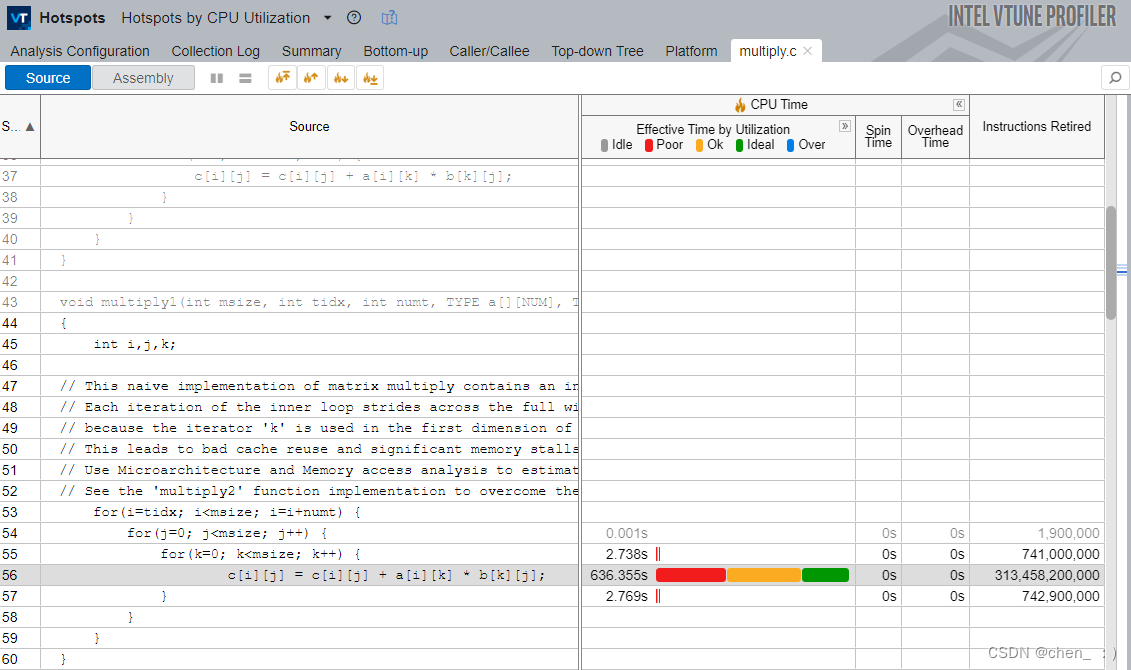Viewport: 1131px width, 670px height.
Task: Open the Hotspots by CPU Utilization viewpoint dropdown
Action: point(325,17)
